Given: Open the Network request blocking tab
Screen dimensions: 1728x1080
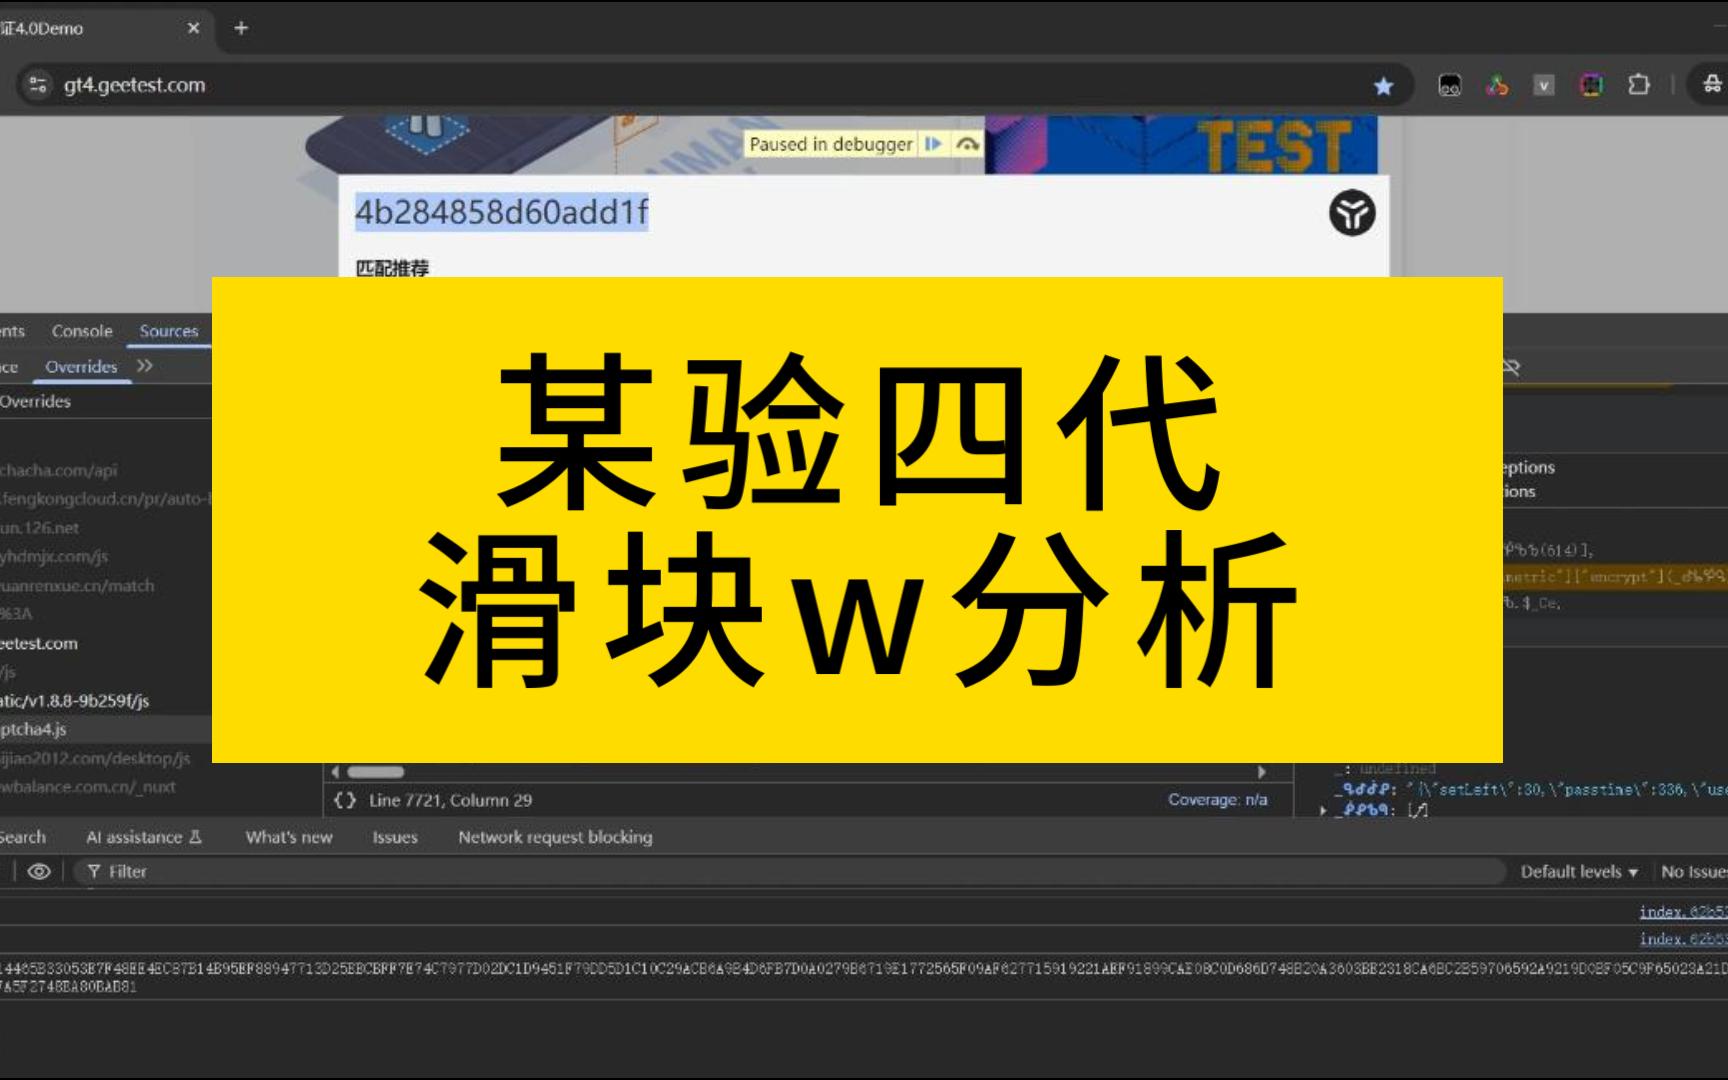Looking at the screenshot, I should (x=555, y=837).
